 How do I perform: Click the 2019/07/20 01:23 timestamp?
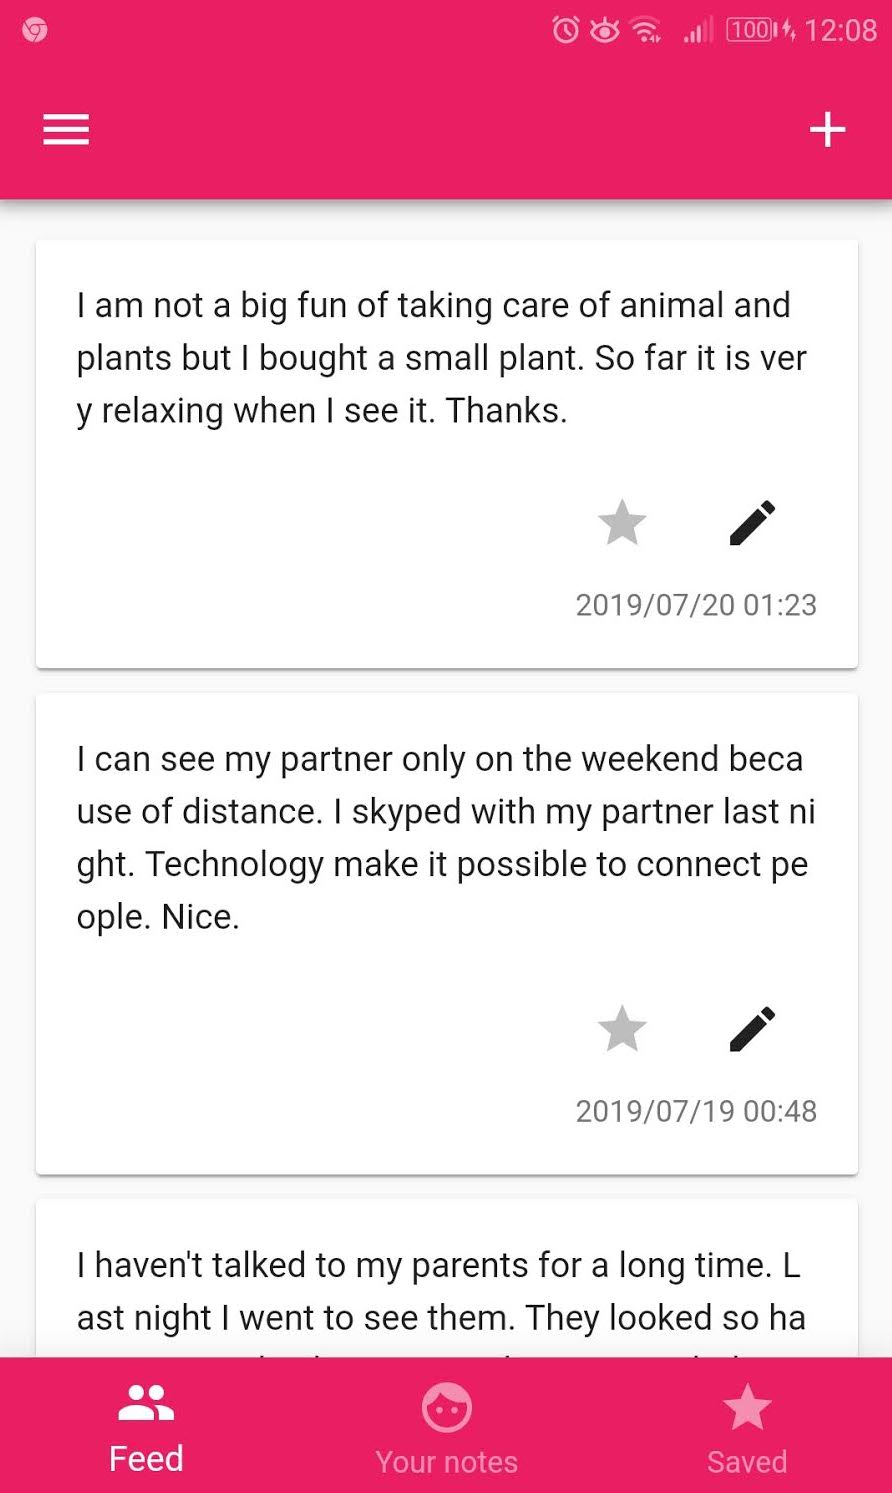coord(696,605)
